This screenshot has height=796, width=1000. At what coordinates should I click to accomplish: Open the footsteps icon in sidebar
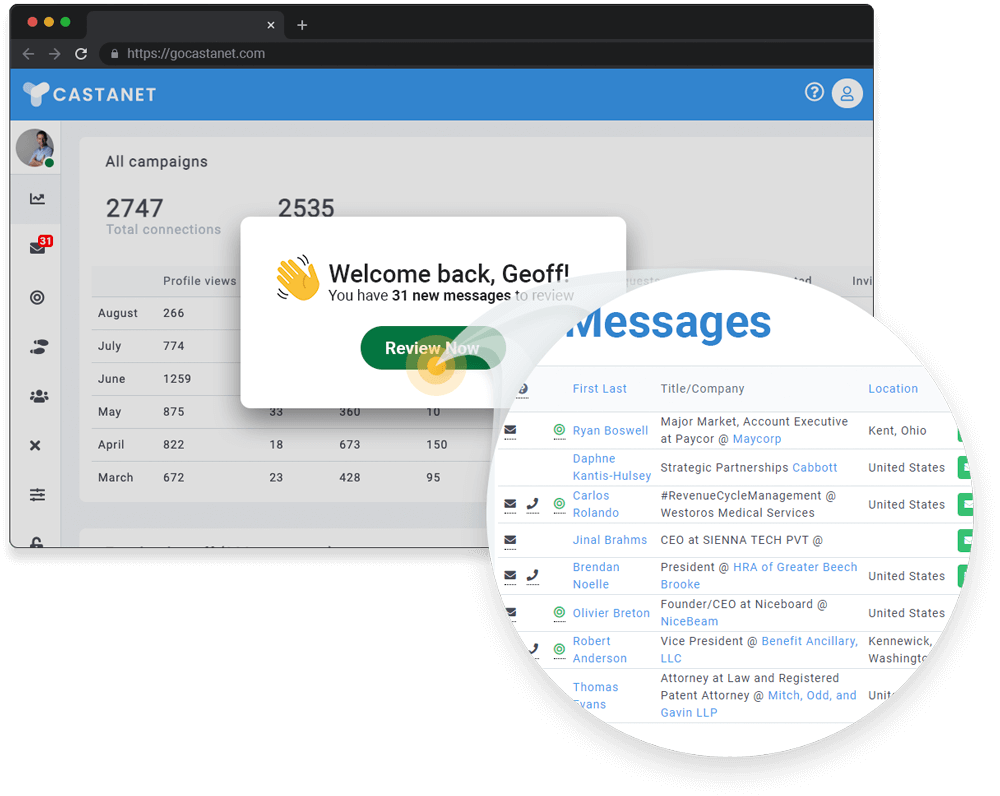tap(38, 347)
